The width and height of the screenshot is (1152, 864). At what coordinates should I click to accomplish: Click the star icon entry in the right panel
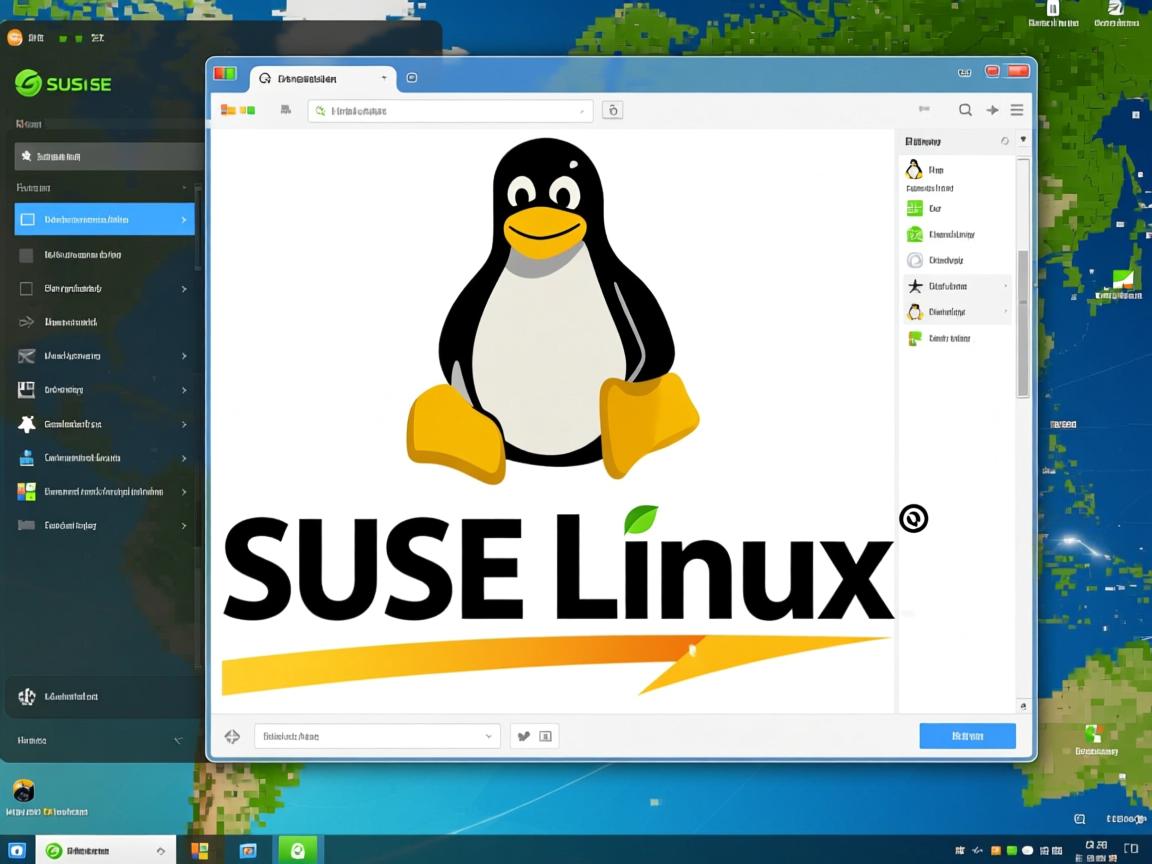tap(916, 286)
